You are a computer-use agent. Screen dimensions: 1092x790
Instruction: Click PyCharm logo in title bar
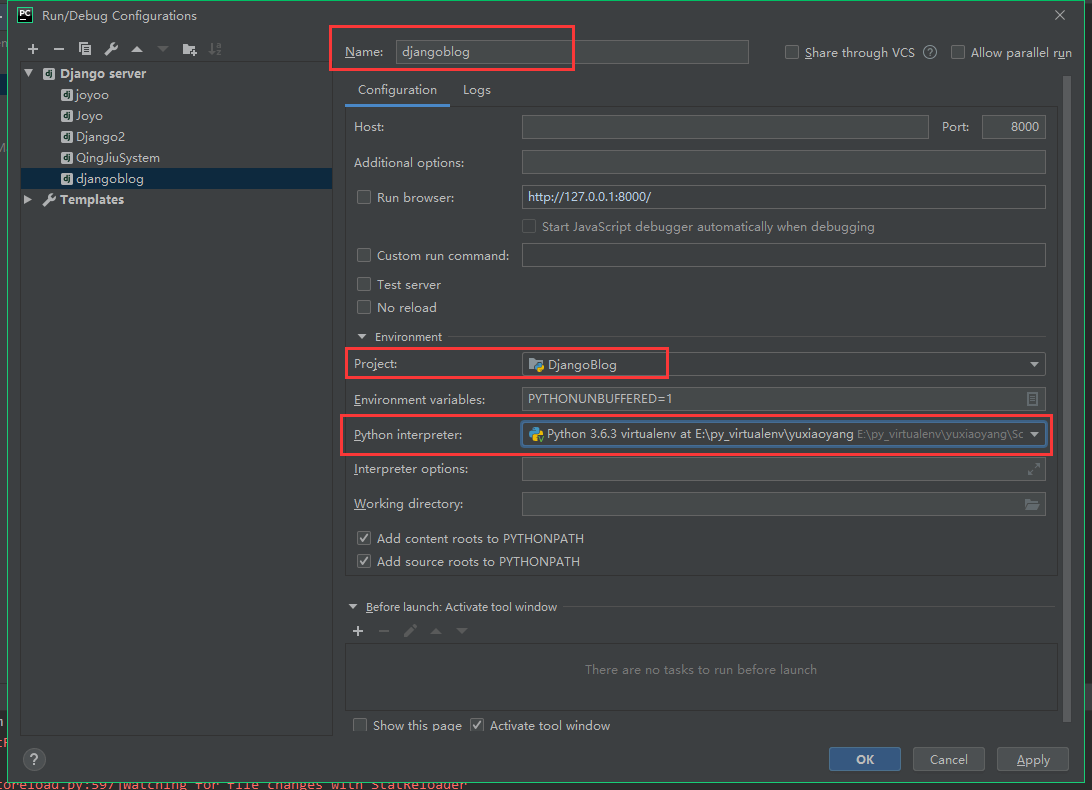[25, 15]
